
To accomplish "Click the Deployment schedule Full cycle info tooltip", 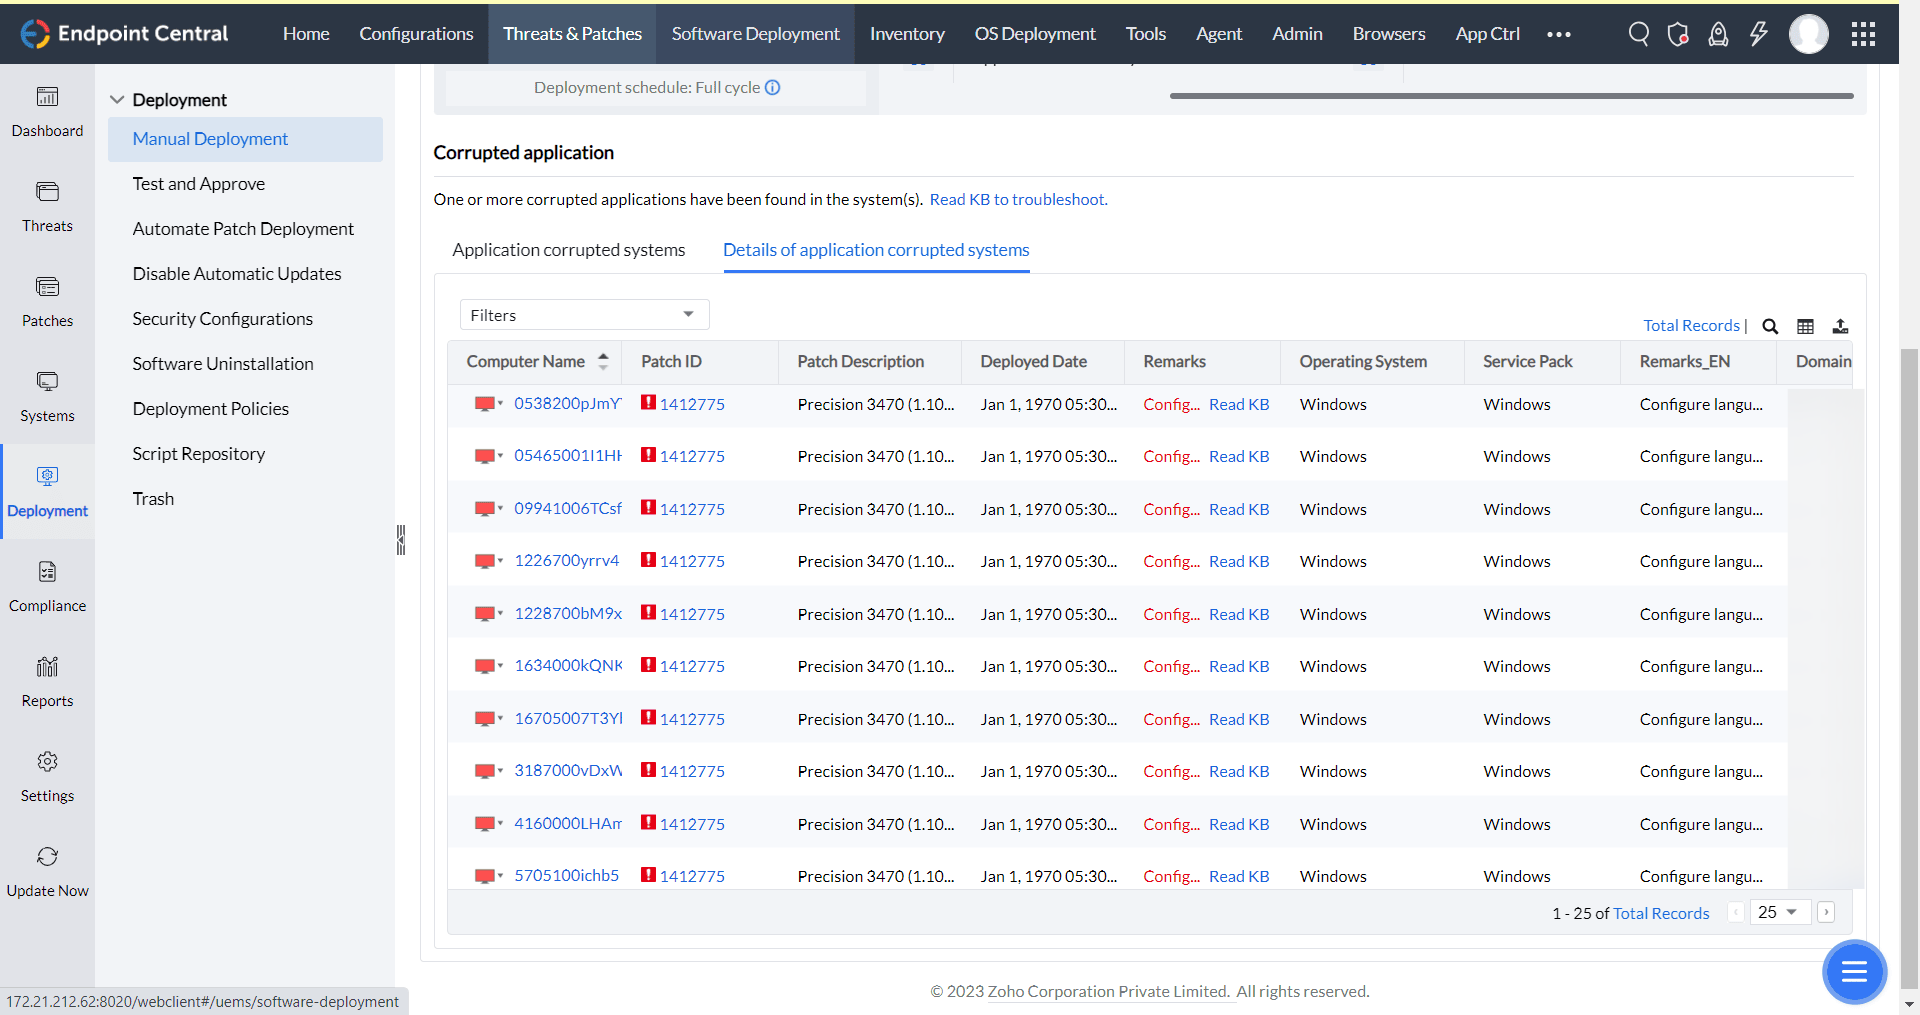I will click(x=772, y=87).
